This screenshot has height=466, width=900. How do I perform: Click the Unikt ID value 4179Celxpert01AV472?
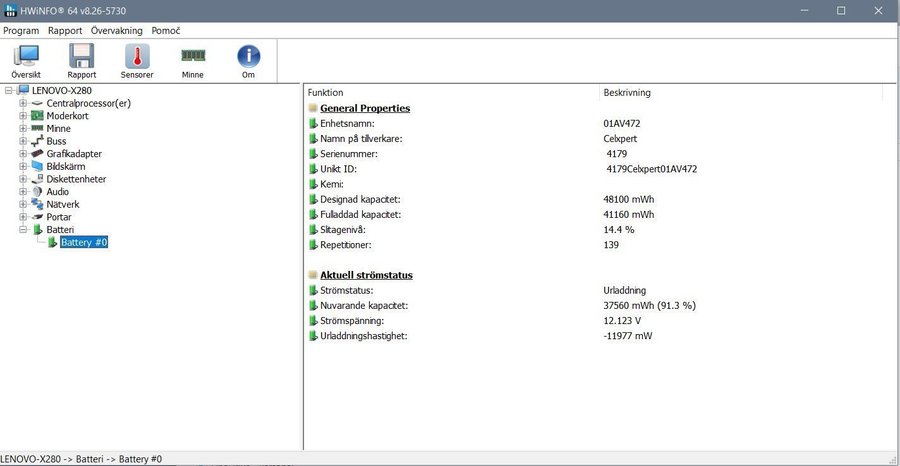tap(651, 169)
